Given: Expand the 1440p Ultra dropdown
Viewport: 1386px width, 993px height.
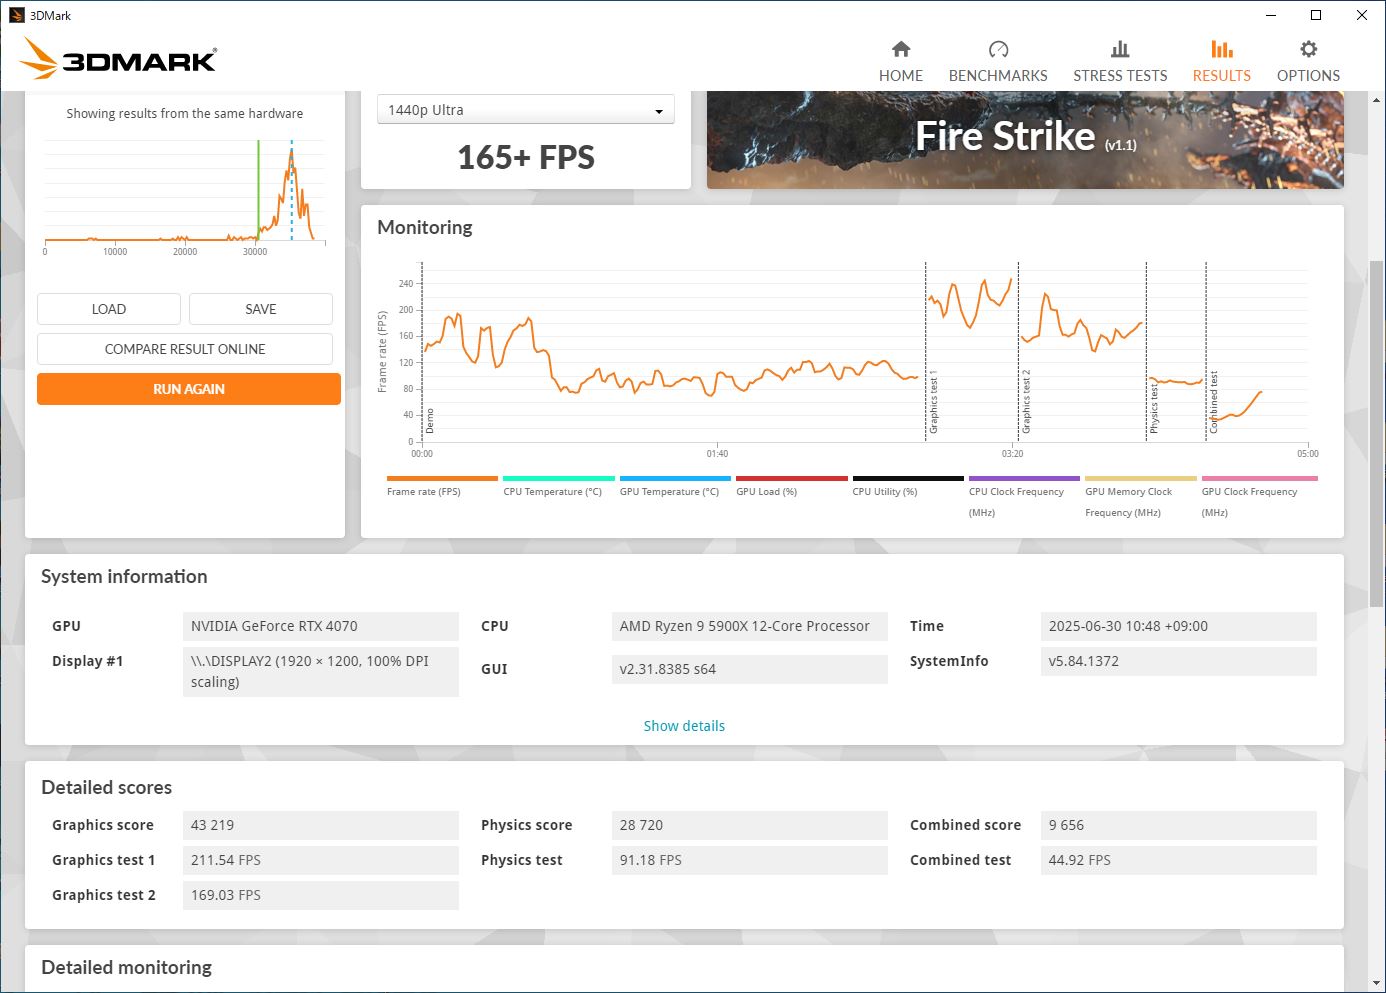Looking at the screenshot, I should [x=526, y=110].
